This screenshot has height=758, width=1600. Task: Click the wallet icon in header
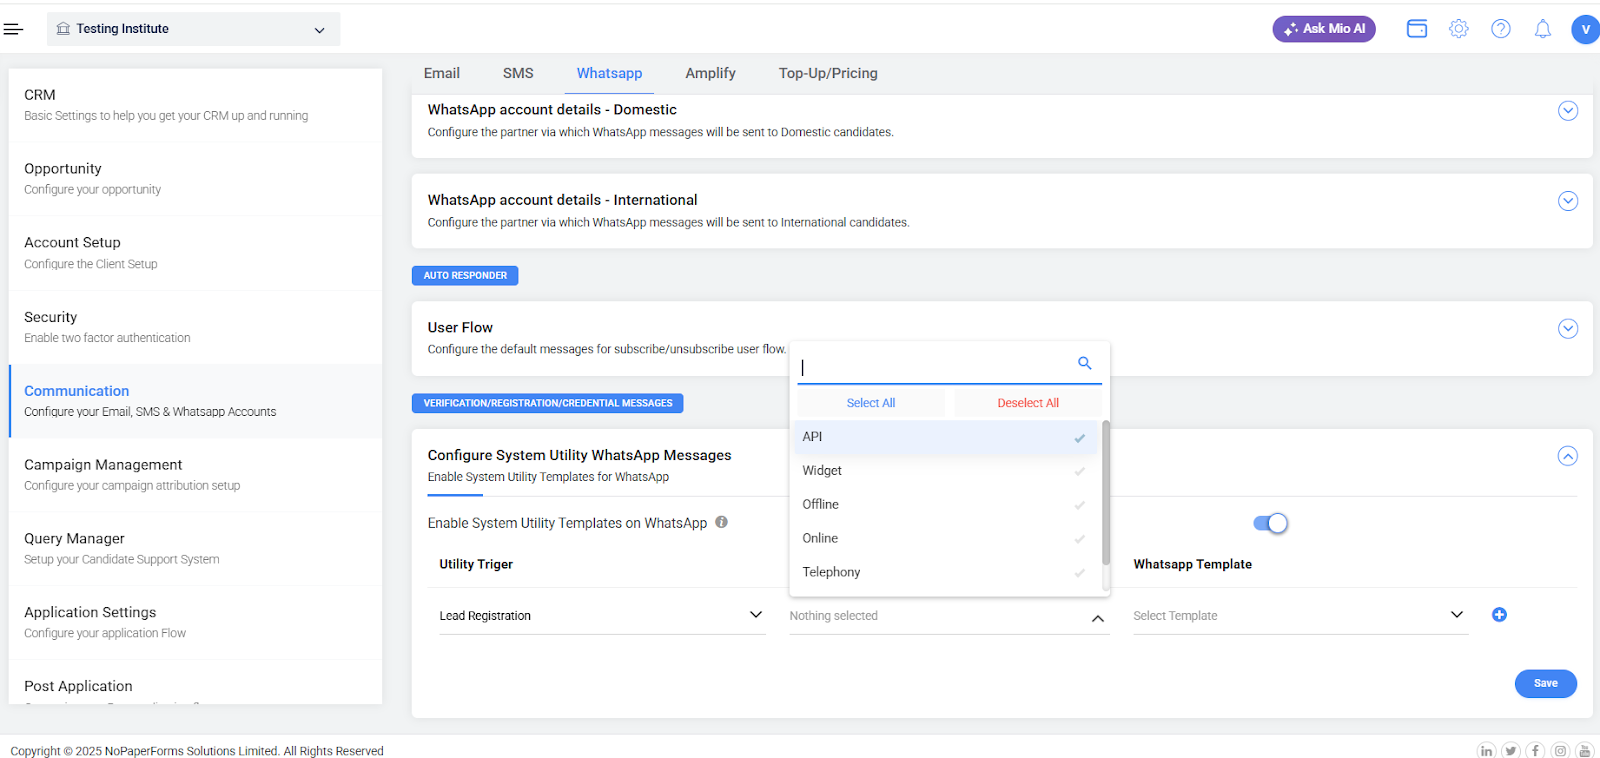coord(1416,29)
